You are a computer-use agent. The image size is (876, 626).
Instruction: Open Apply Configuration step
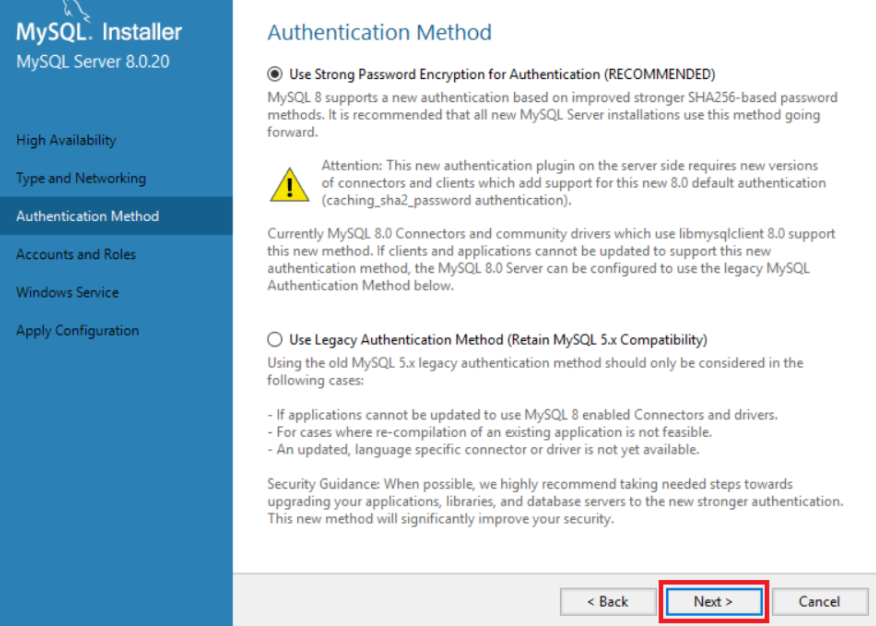(77, 331)
